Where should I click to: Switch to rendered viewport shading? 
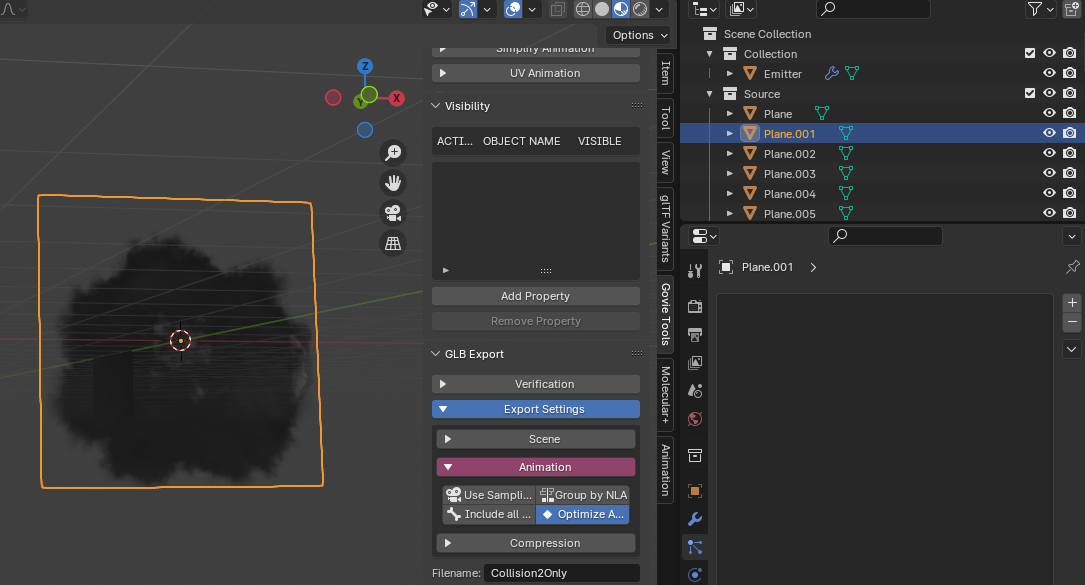(640, 9)
